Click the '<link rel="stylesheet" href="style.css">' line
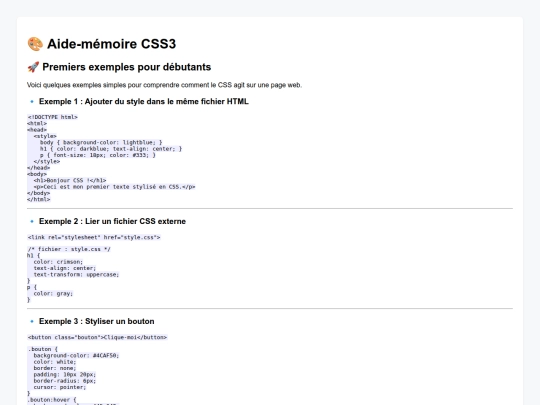The height and width of the screenshot is (405, 540). click(x=94, y=237)
